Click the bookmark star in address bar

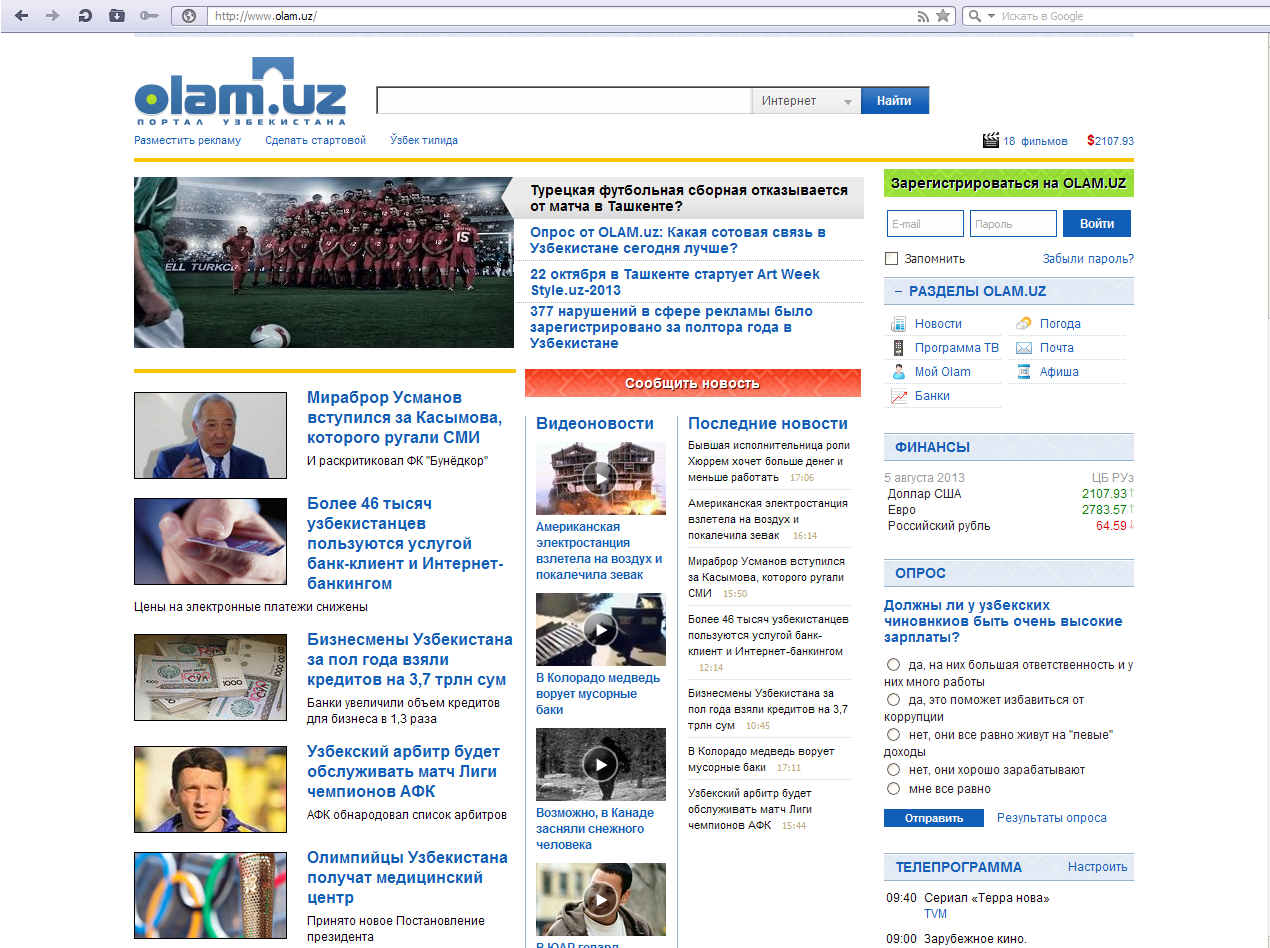point(943,16)
